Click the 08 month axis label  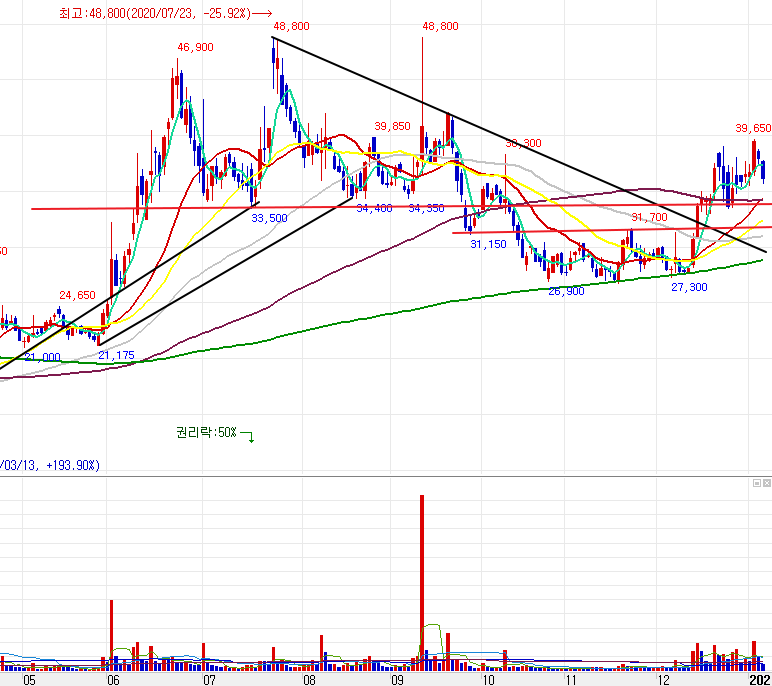click(309, 680)
